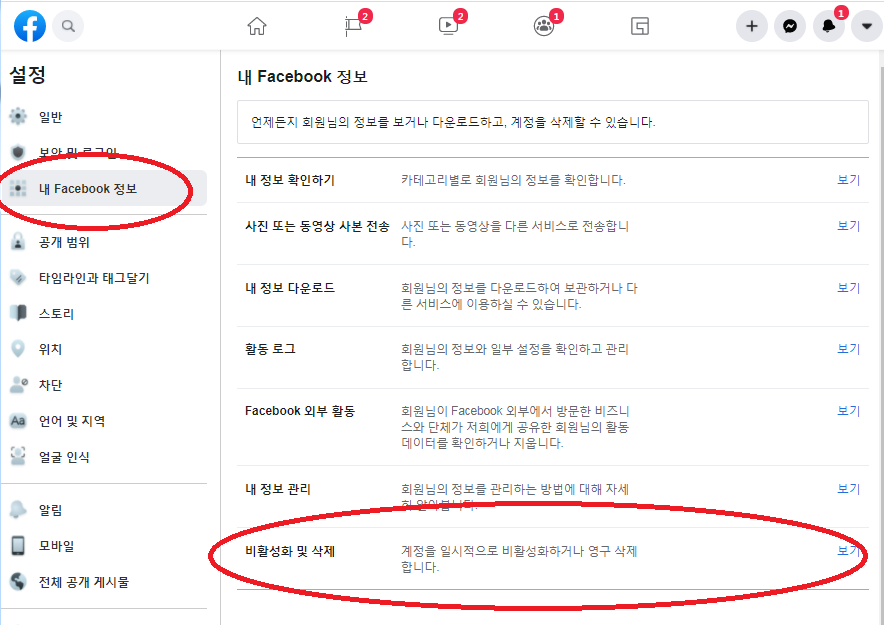
Task: Click the tag icon beside 타임라인과 태그달기
Action: (x=18, y=277)
